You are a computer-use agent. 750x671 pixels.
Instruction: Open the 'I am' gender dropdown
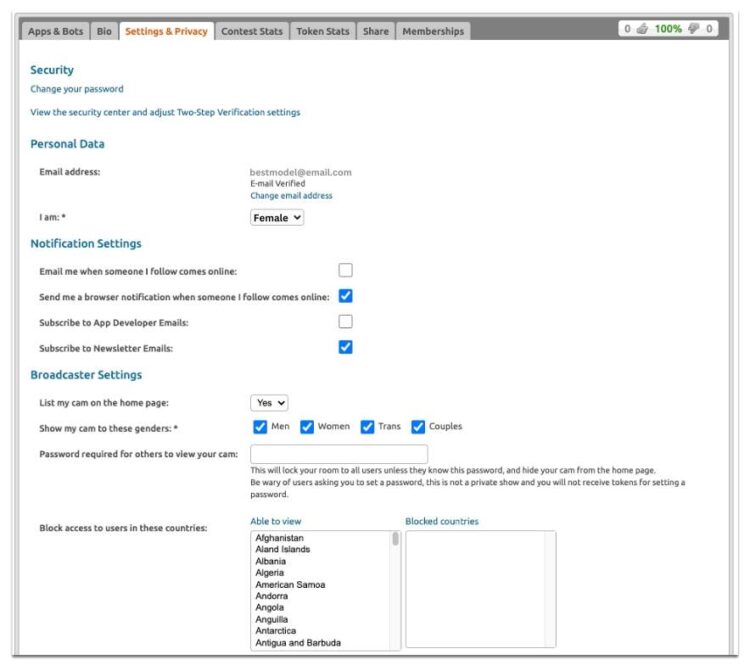coord(277,218)
